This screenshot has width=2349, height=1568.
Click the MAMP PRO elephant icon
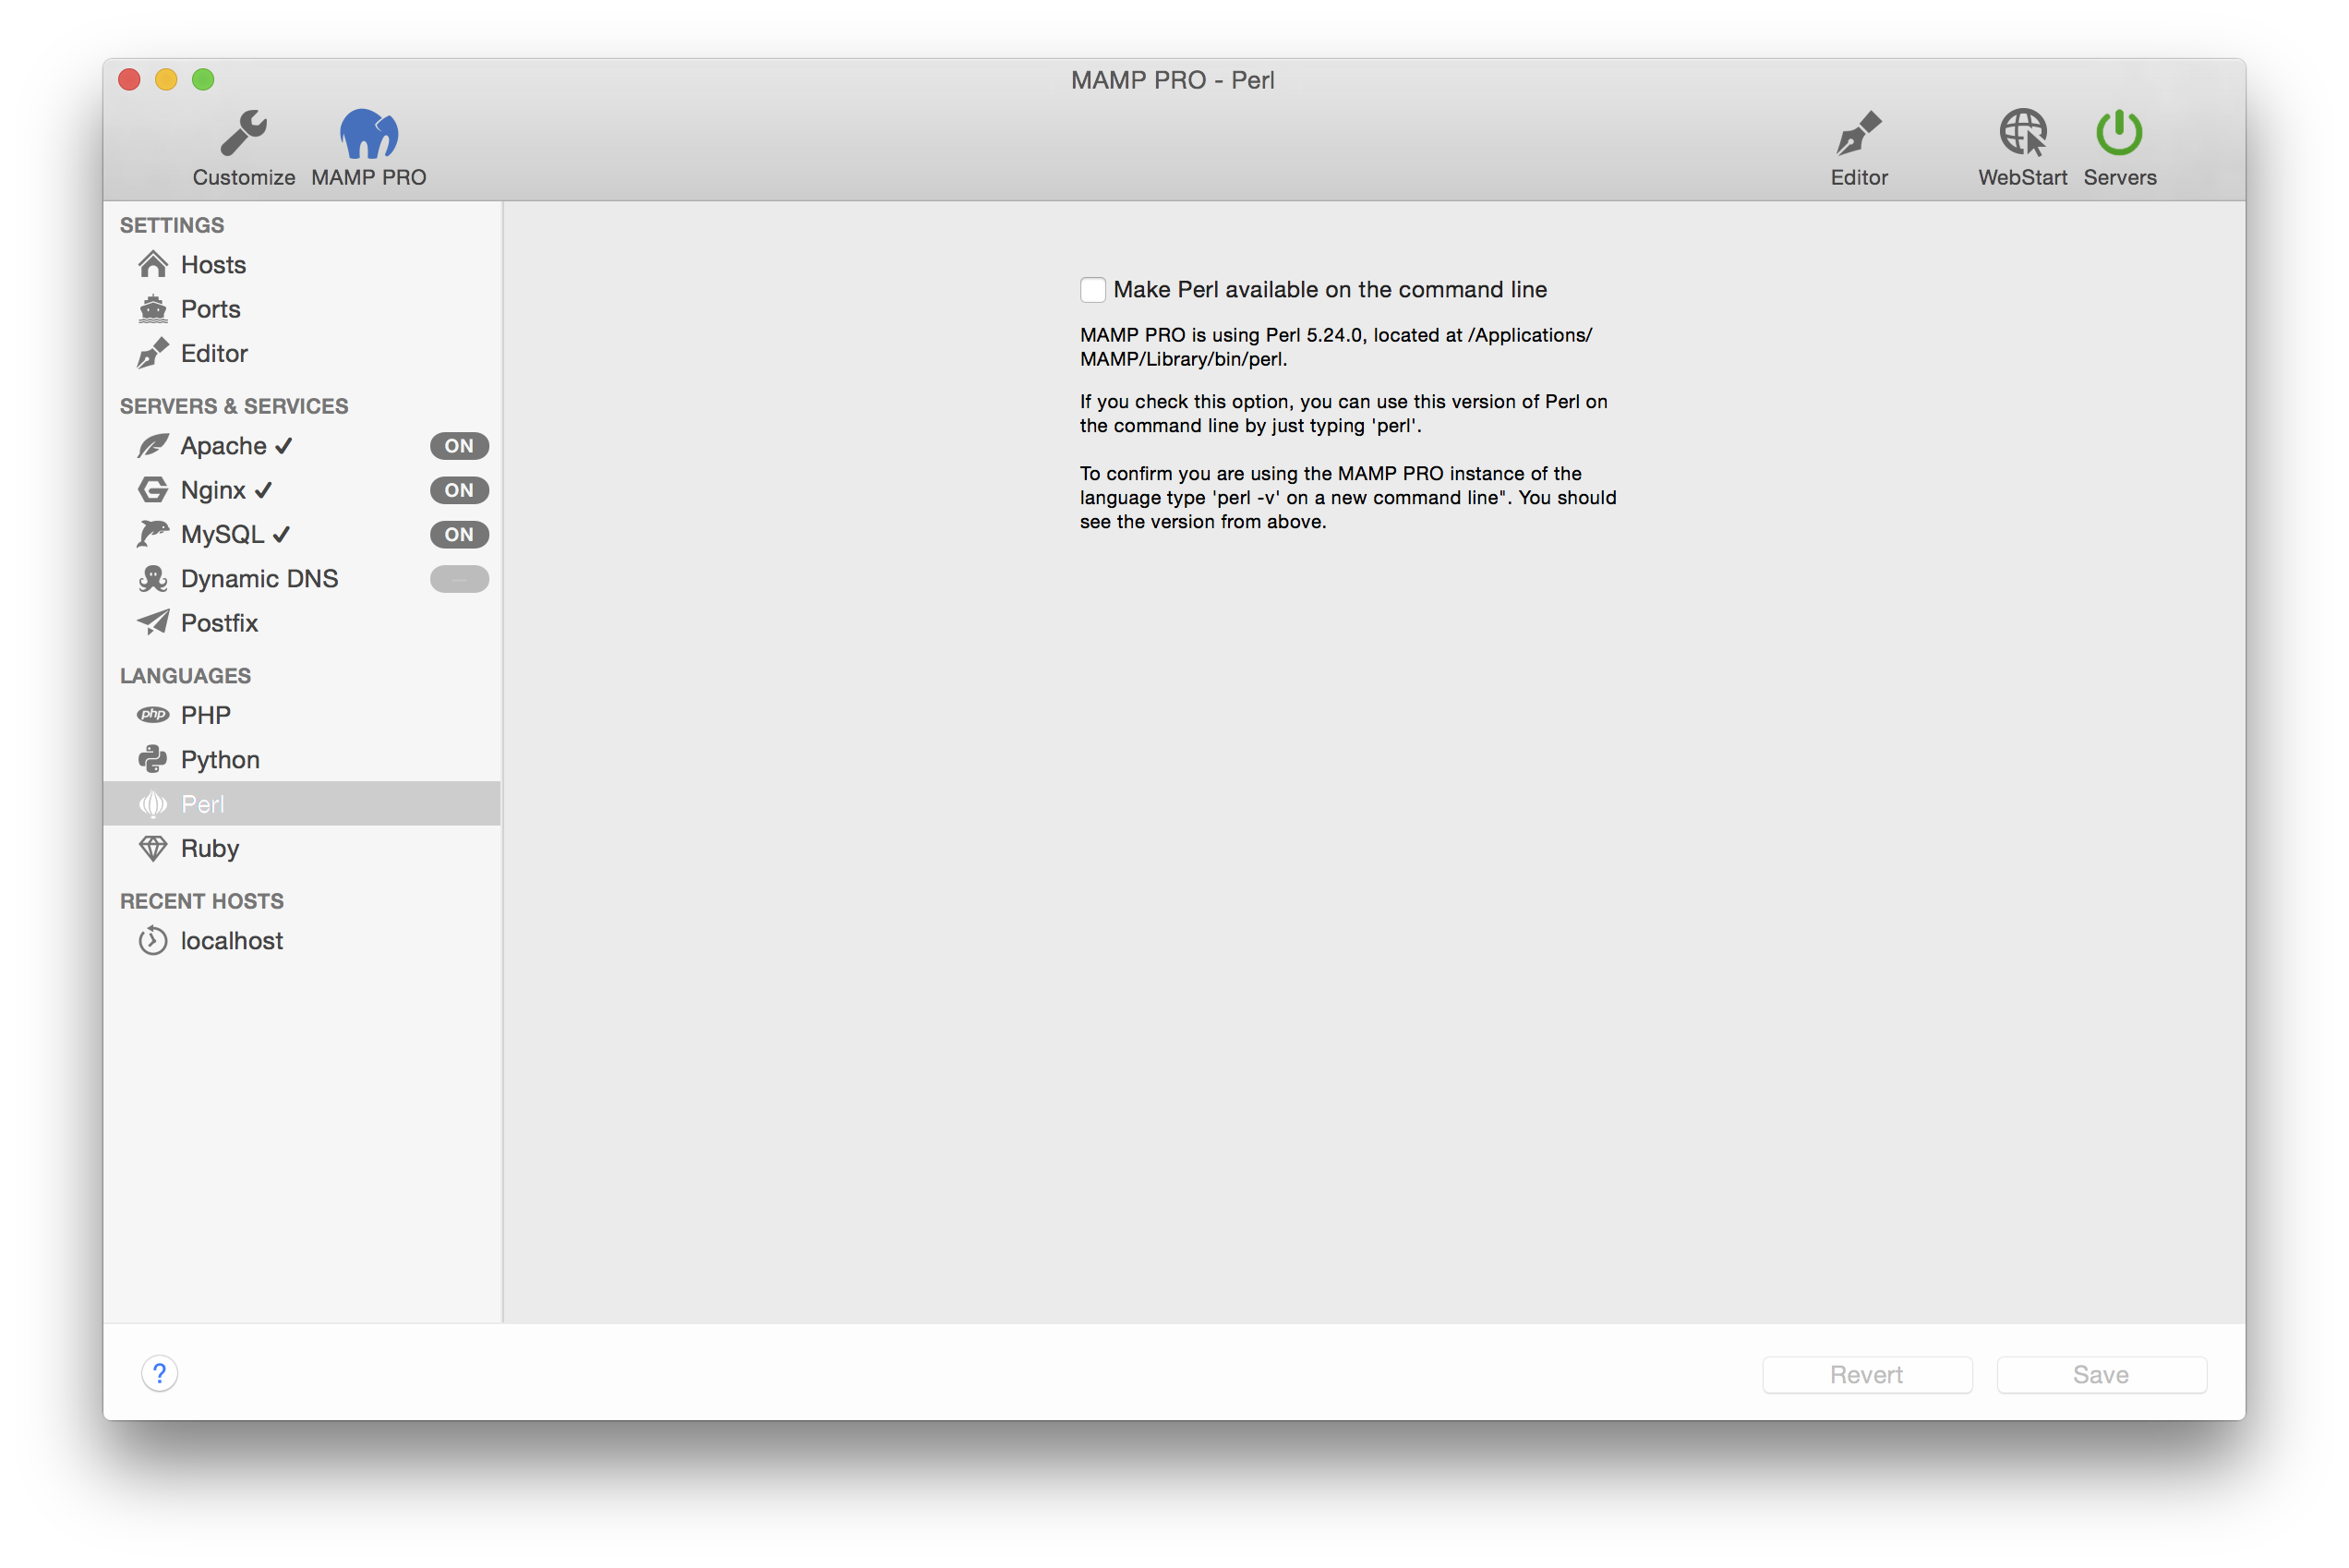[x=369, y=133]
